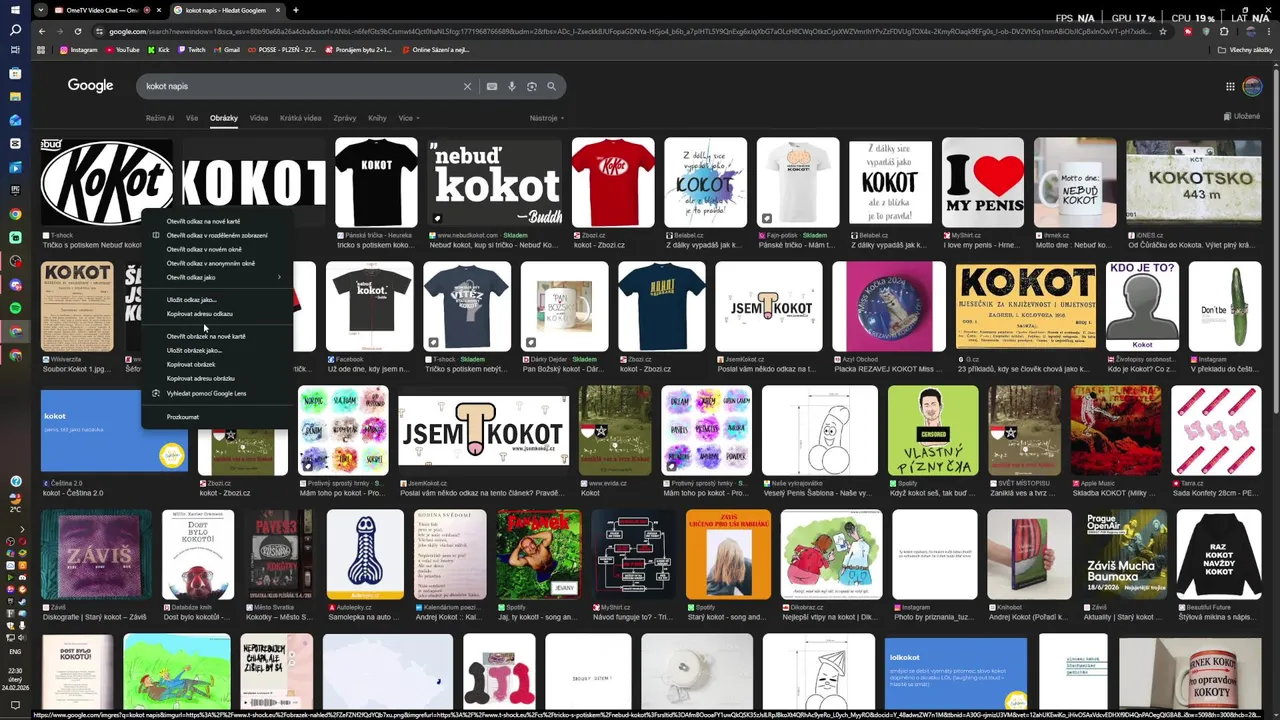
Task: Expand the Nástroje dropdown
Action: coord(546,118)
